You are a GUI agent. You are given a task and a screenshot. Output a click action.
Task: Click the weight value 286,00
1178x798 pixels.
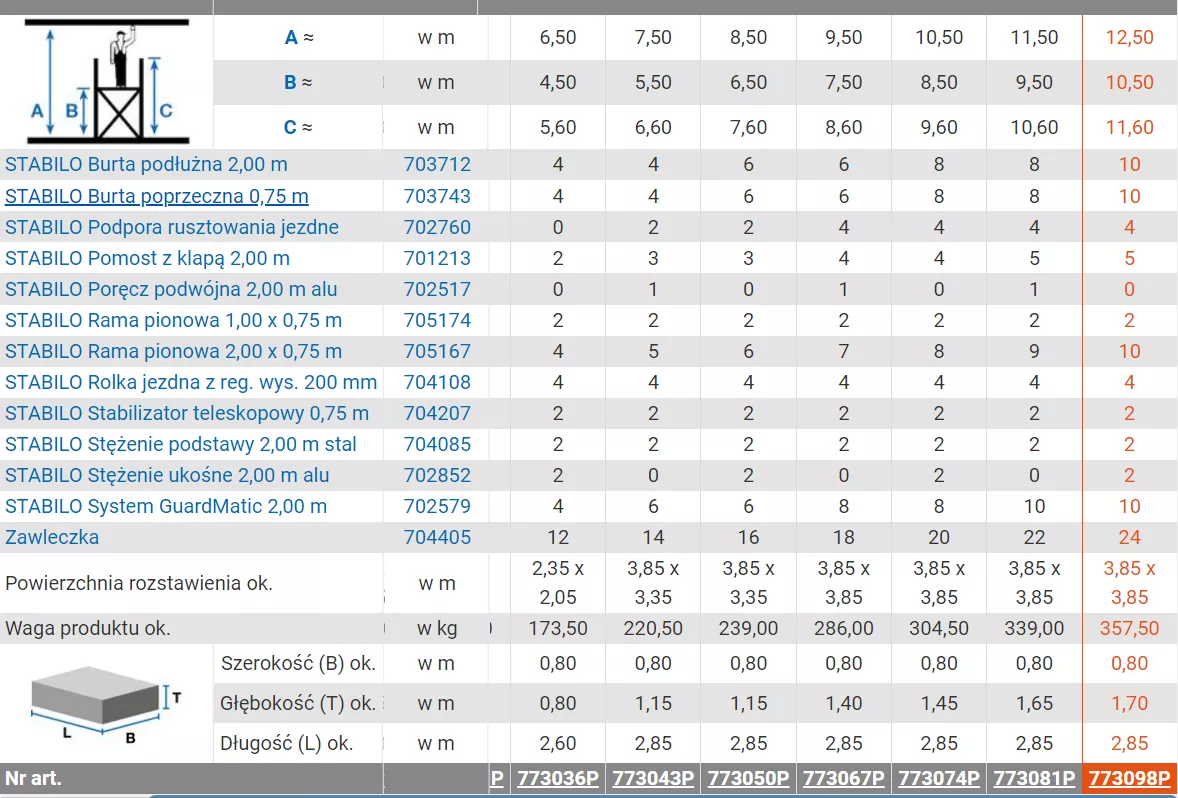click(x=844, y=628)
